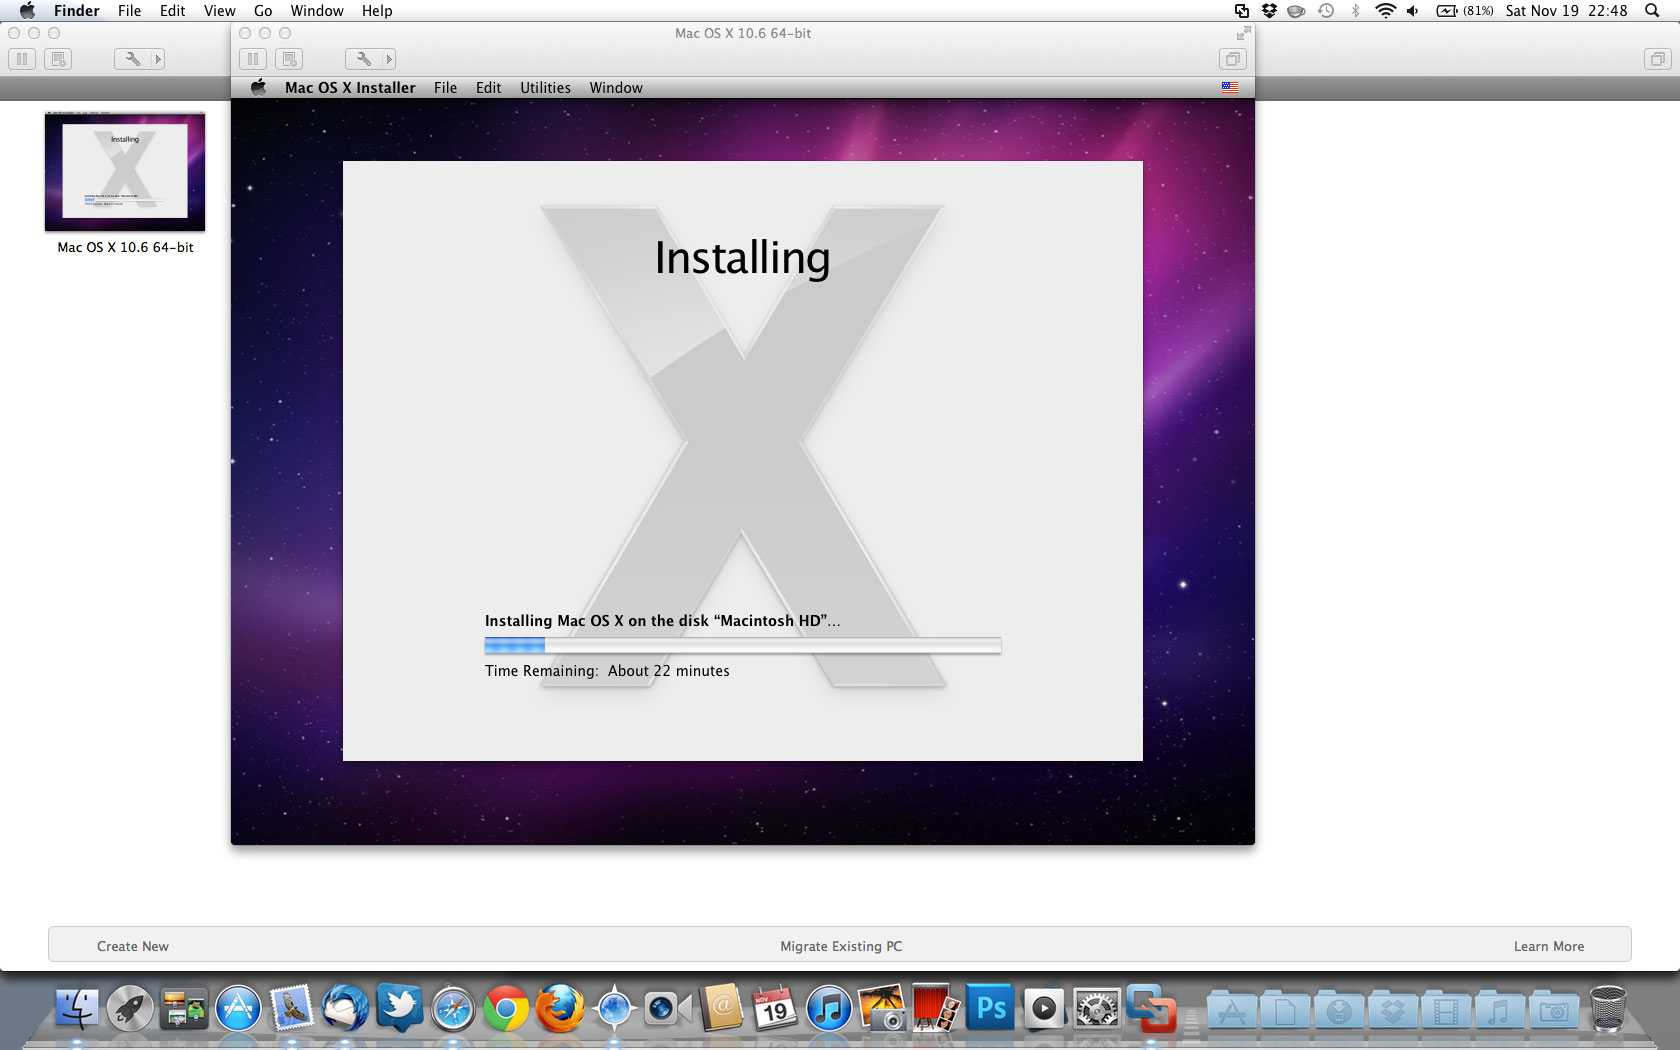1680x1050 pixels.
Task: Click Migrate Existing PC
Action: pyautogui.click(x=841, y=946)
